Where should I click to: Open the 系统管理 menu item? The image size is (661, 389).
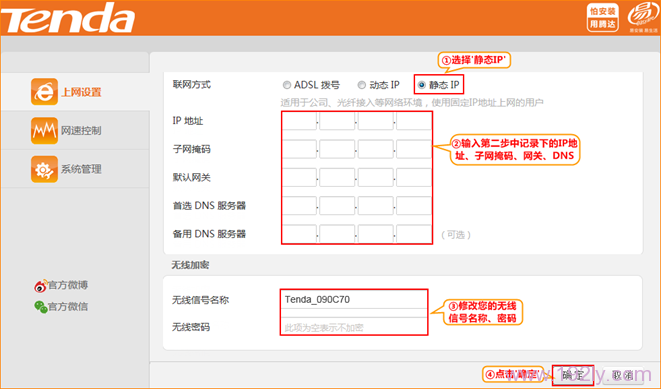75,169
